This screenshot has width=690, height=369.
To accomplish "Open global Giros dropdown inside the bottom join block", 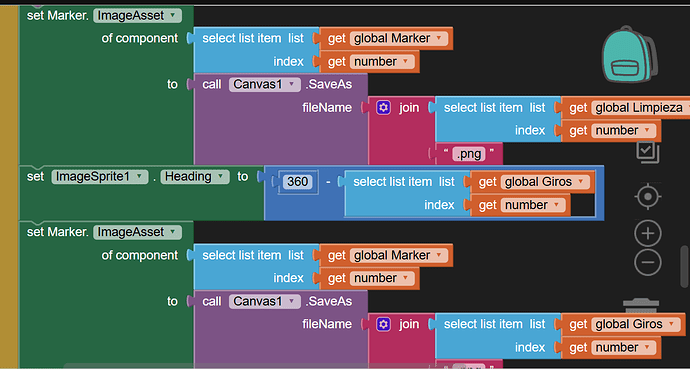I will pyautogui.click(x=635, y=325).
